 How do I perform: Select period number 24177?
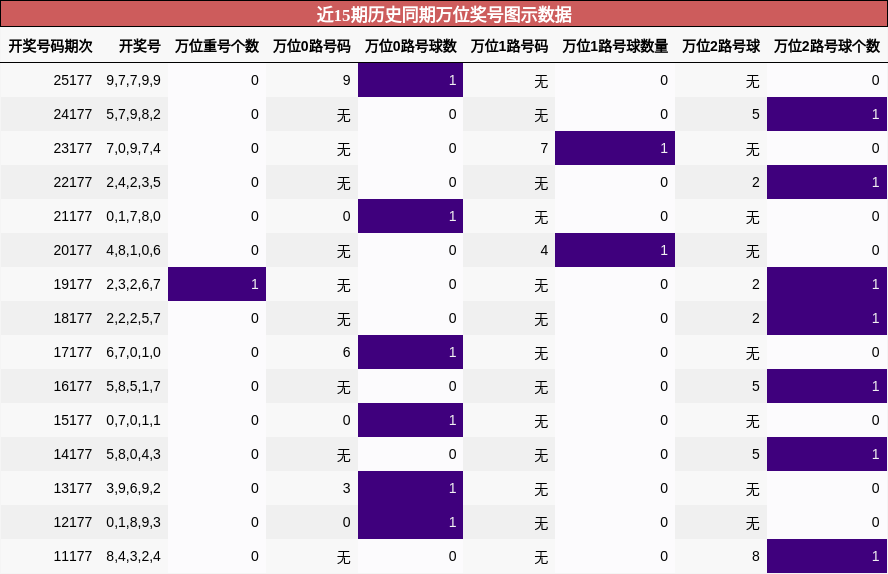pyautogui.click(x=72, y=114)
